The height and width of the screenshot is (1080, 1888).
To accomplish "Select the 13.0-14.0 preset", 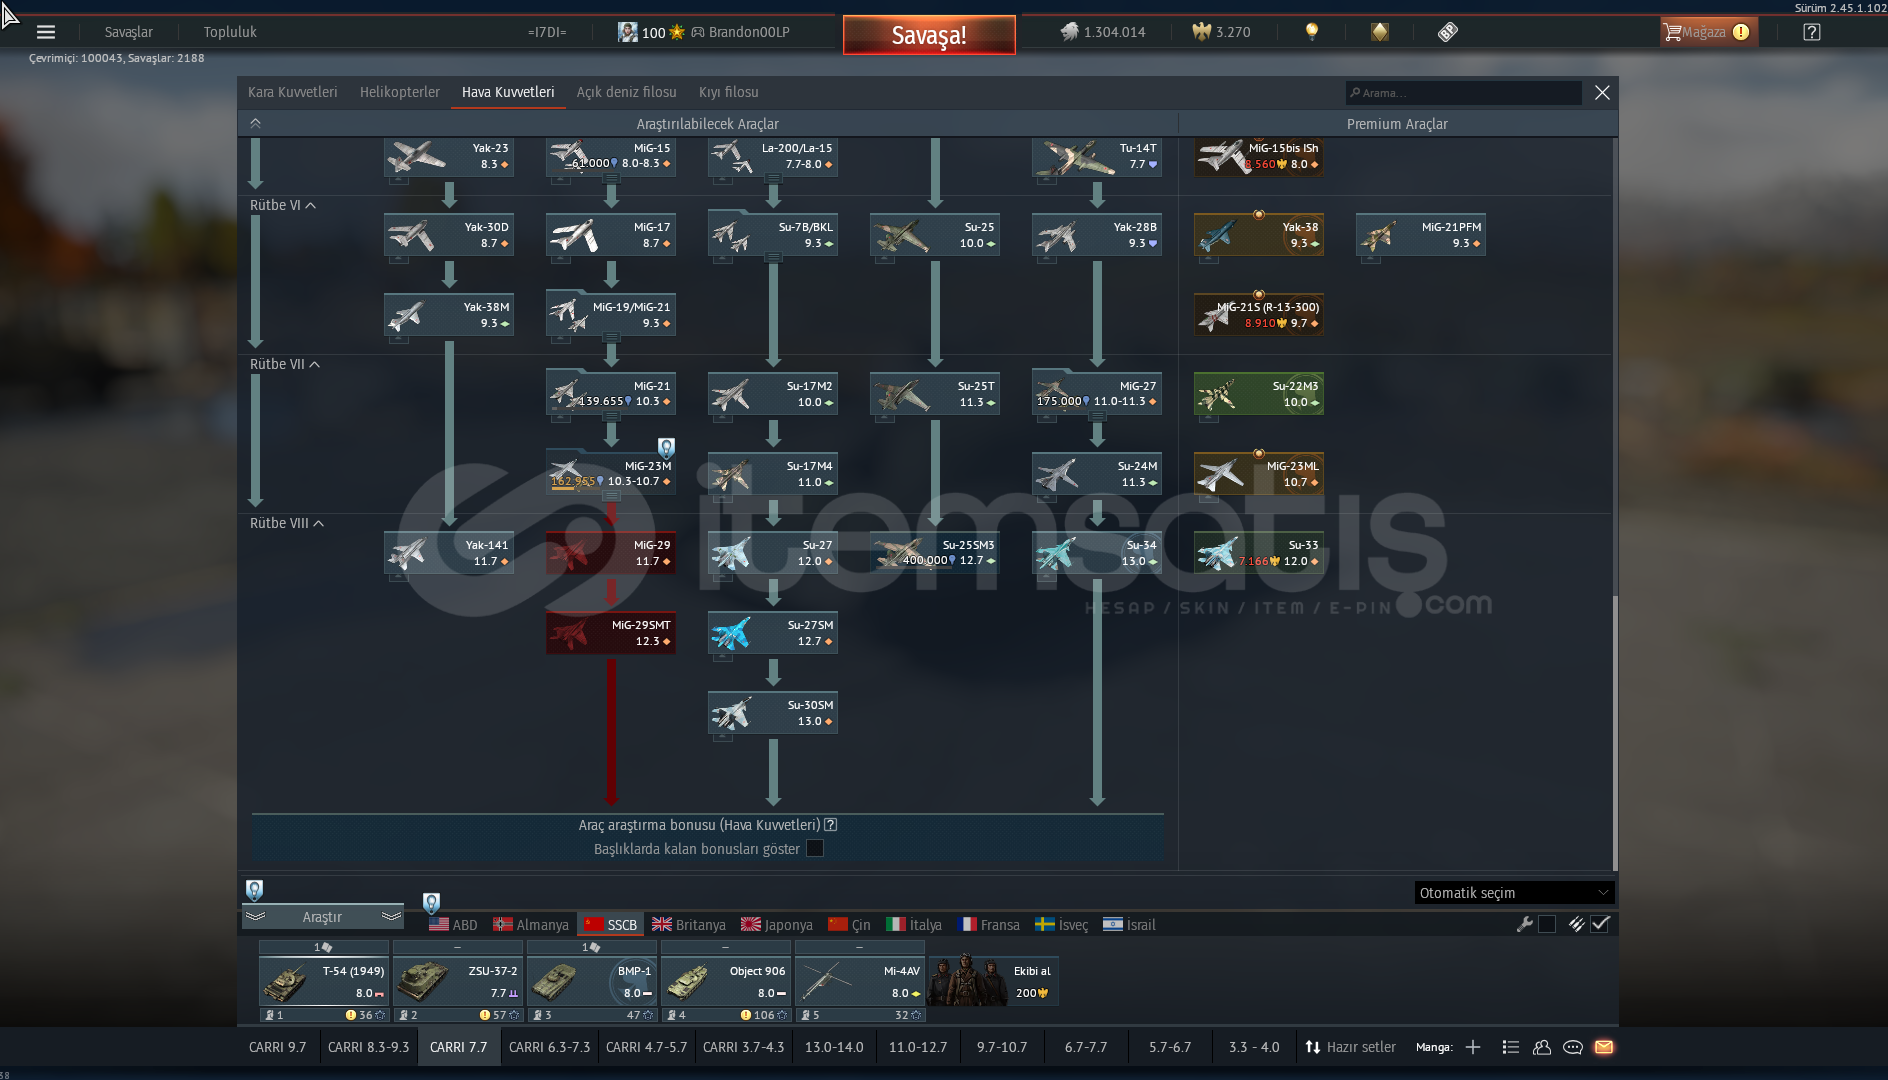I will [x=834, y=1047].
